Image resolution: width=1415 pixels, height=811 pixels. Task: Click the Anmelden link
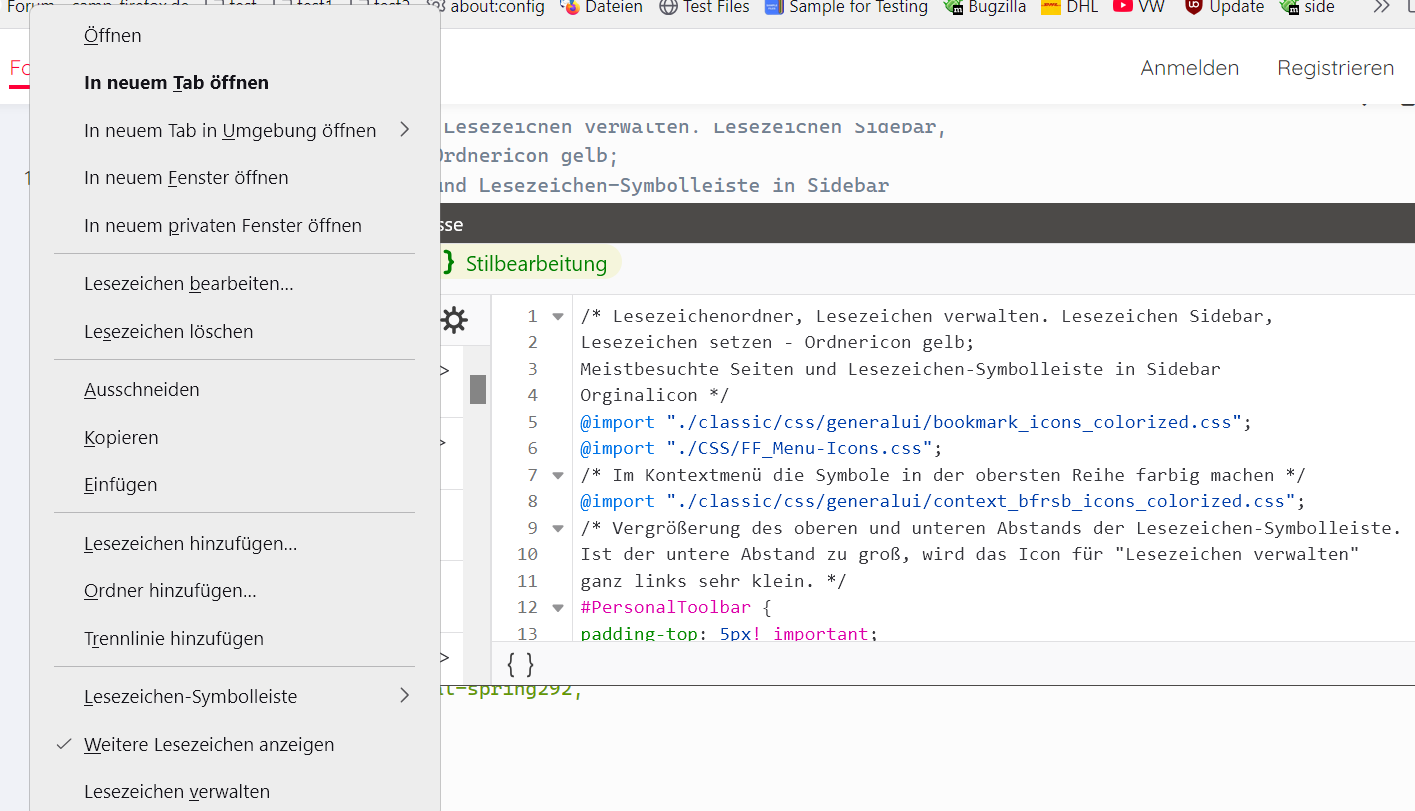click(1189, 68)
